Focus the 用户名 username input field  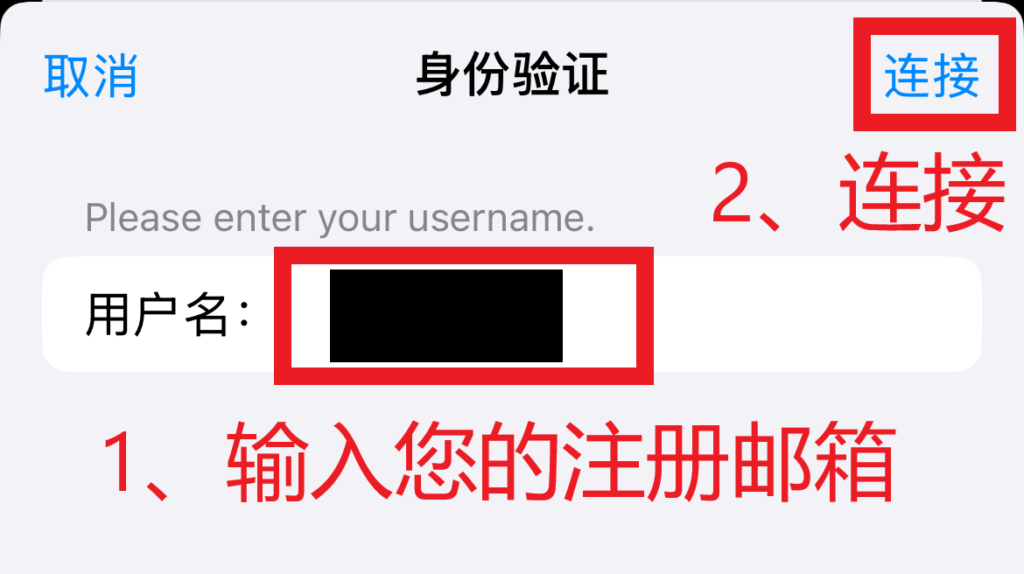(x=512, y=314)
